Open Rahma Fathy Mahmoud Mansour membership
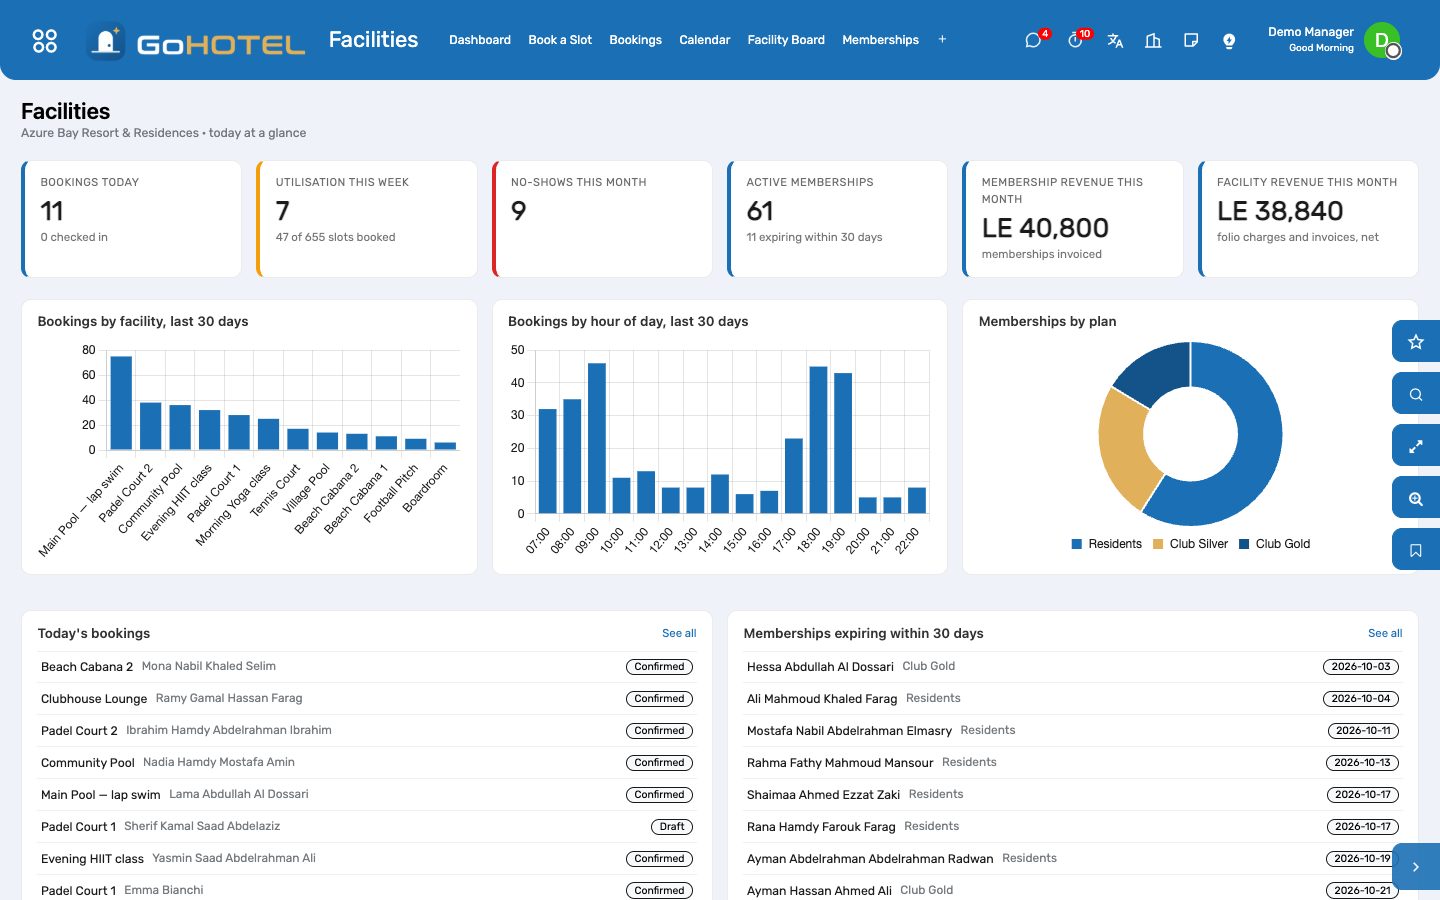 click(x=1072, y=763)
